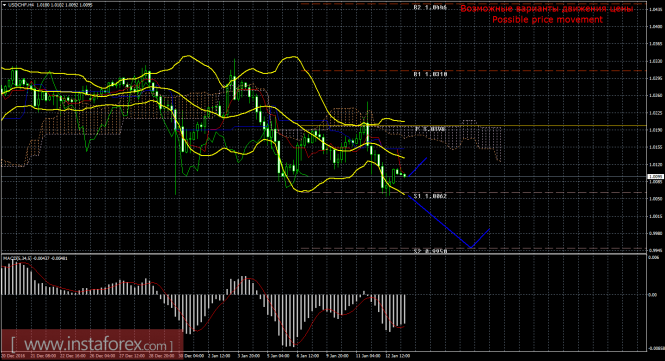Screen dimensions: 665x361
Task: Select the R1 1.0310 resistance label
Action: [430, 74]
